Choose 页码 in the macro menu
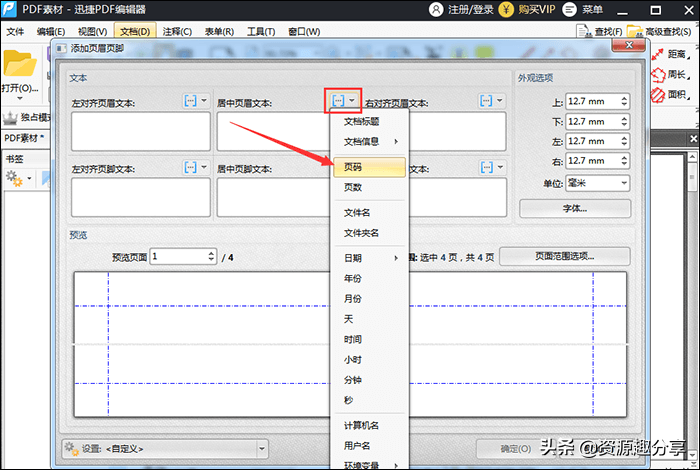700x470 pixels. [x=369, y=167]
